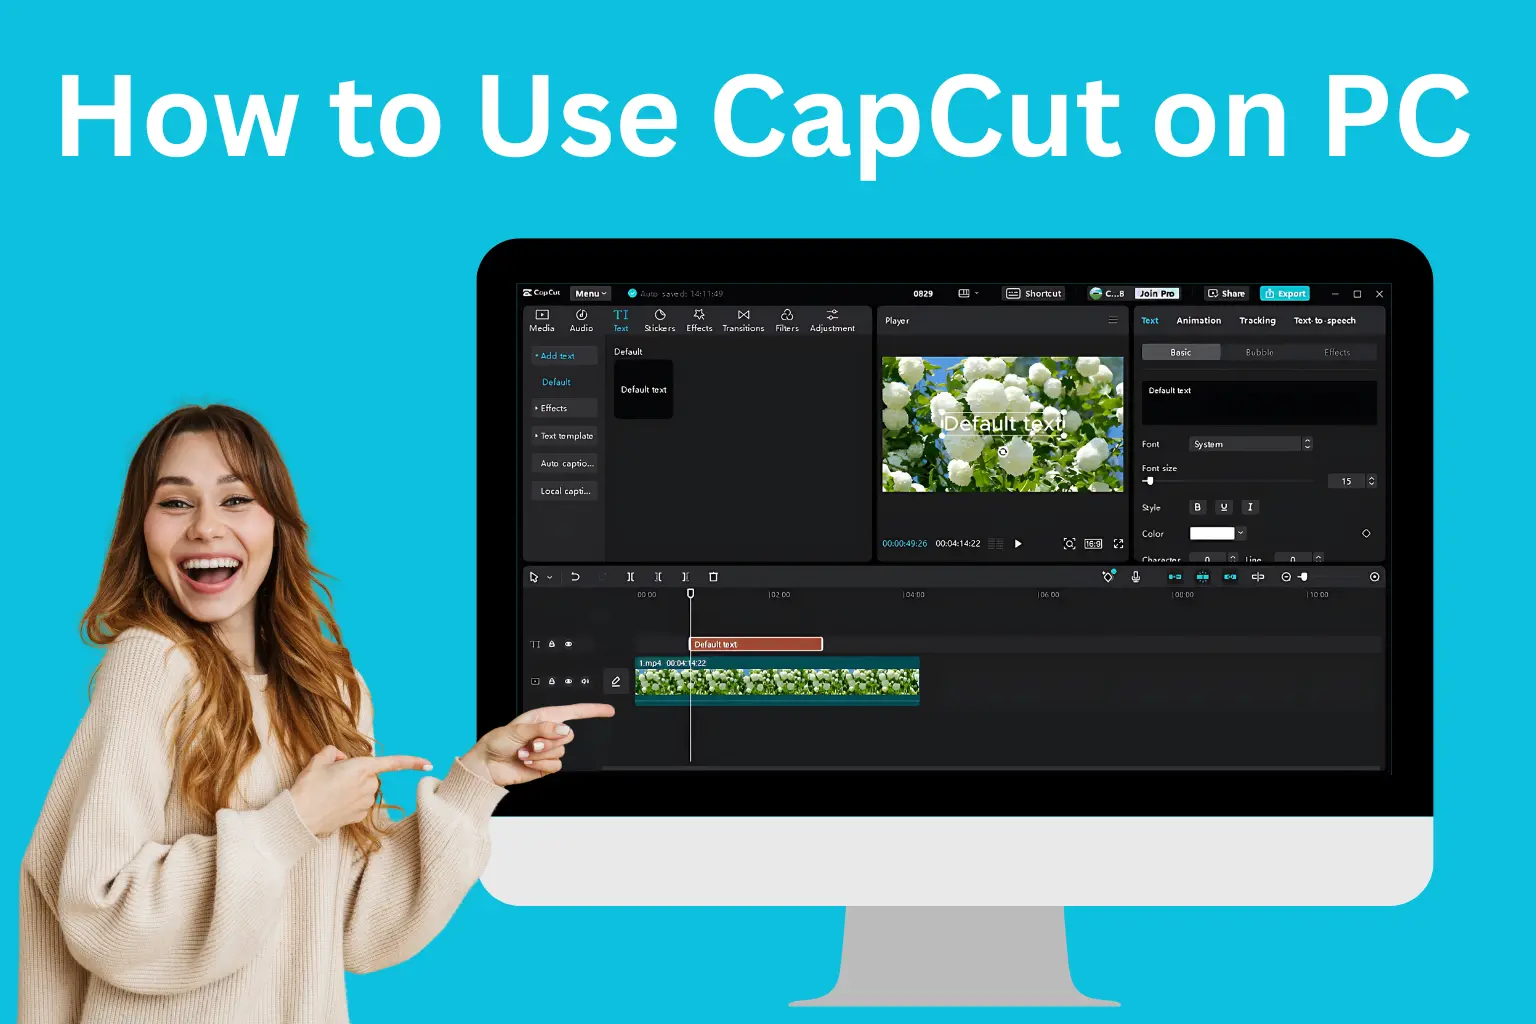Click the player fullscreen icon

[x=1118, y=544]
